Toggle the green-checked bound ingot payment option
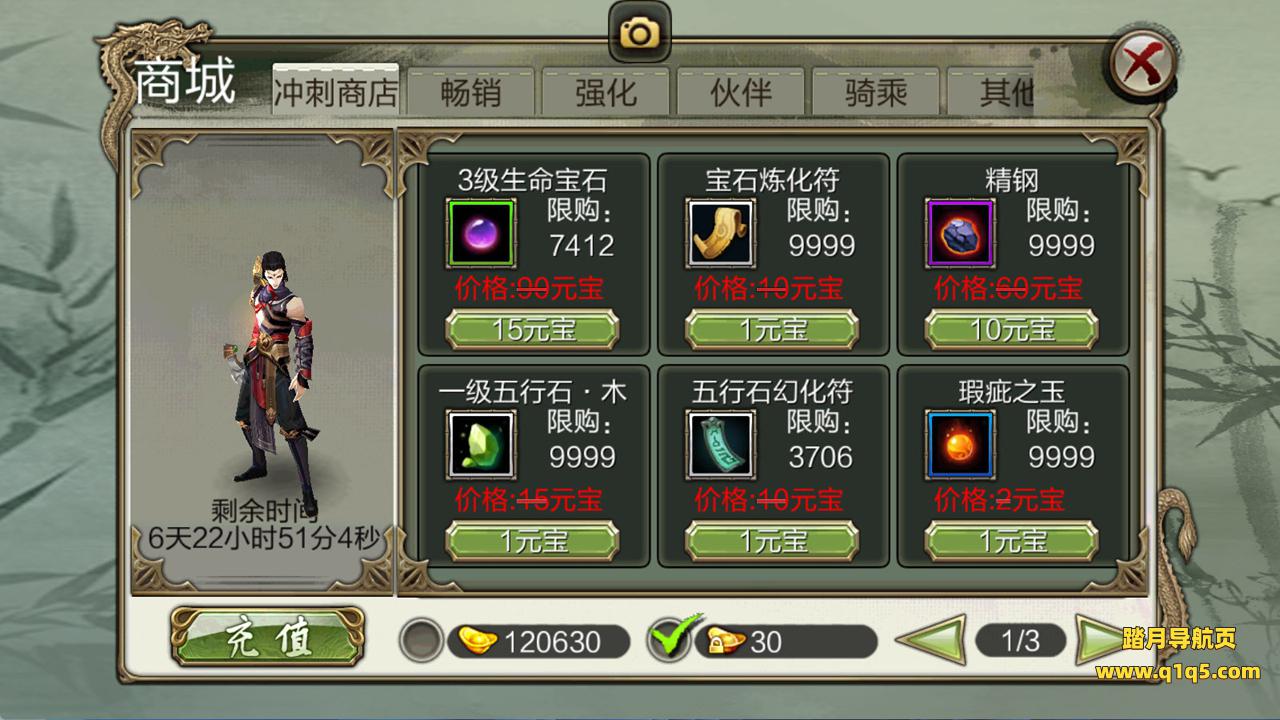The image size is (1280, 720). click(x=670, y=640)
